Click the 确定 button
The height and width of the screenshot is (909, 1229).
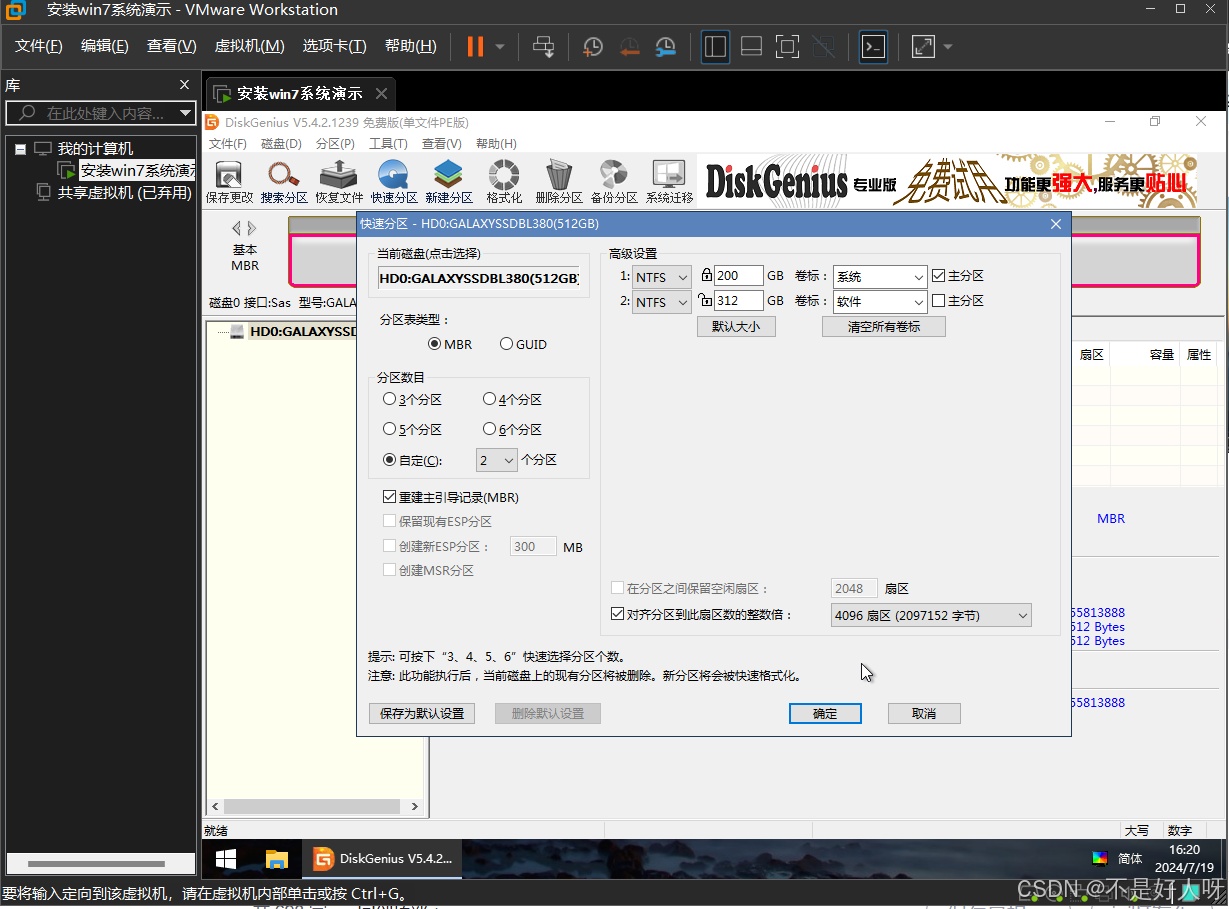(x=825, y=713)
